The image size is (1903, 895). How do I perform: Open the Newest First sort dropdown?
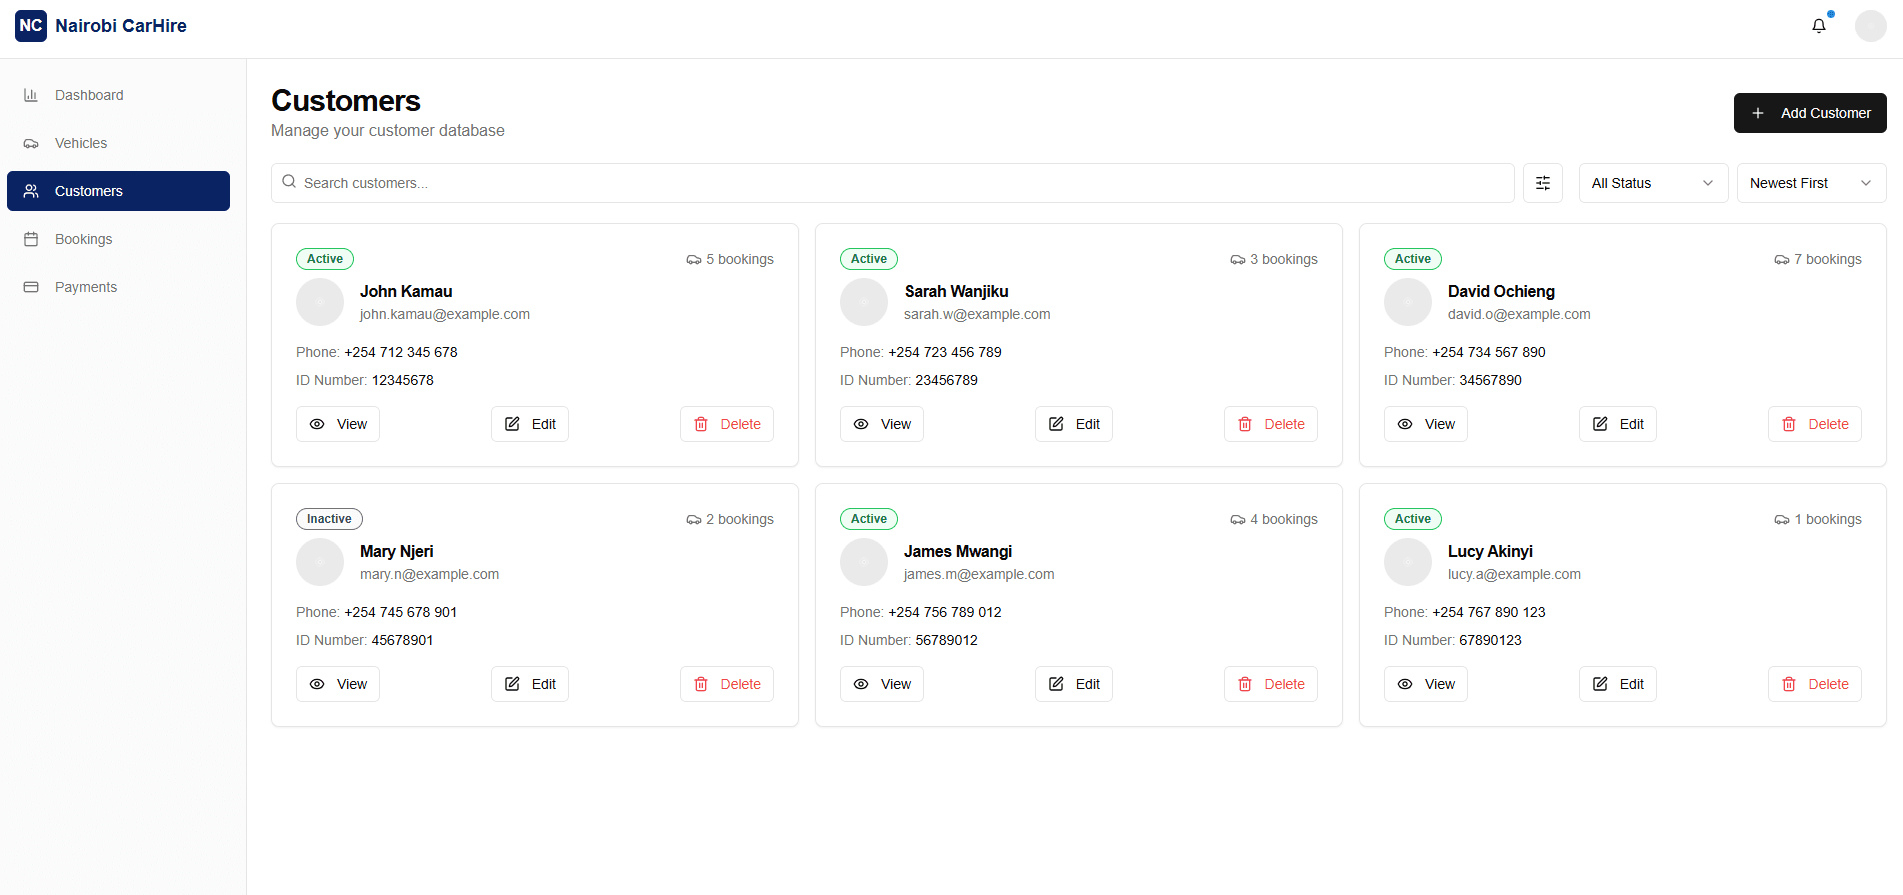click(x=1811, y=183)
